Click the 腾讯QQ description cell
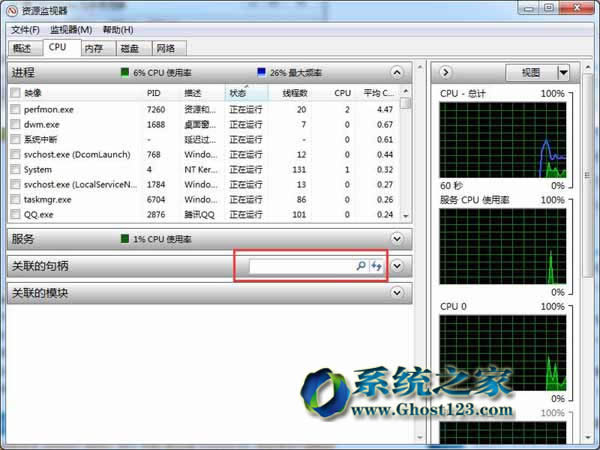600x450 pixels. point(199,214)
